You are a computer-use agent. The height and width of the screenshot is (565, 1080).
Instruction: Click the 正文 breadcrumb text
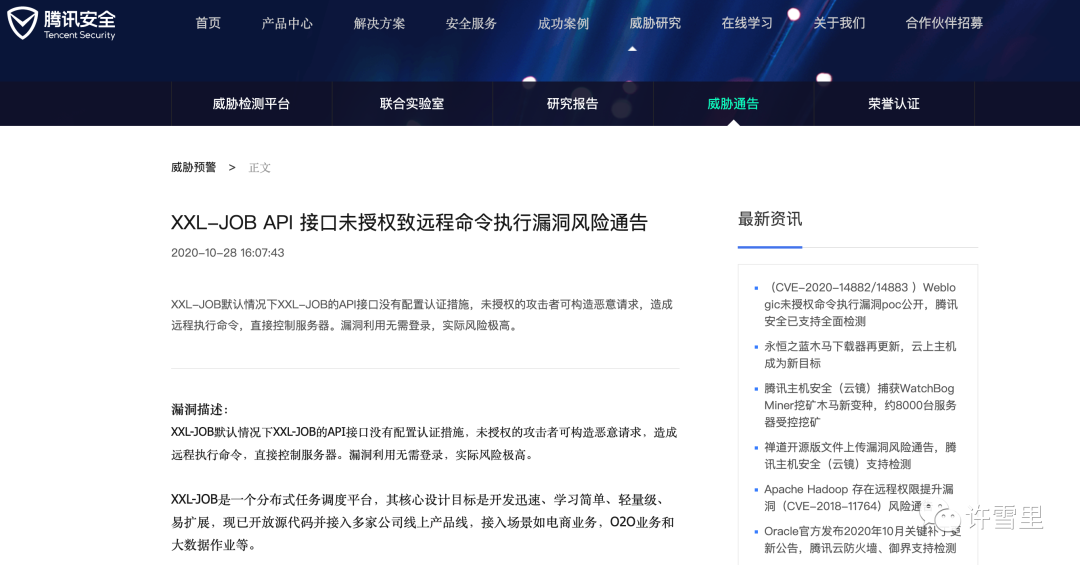(x=260, y=167)
